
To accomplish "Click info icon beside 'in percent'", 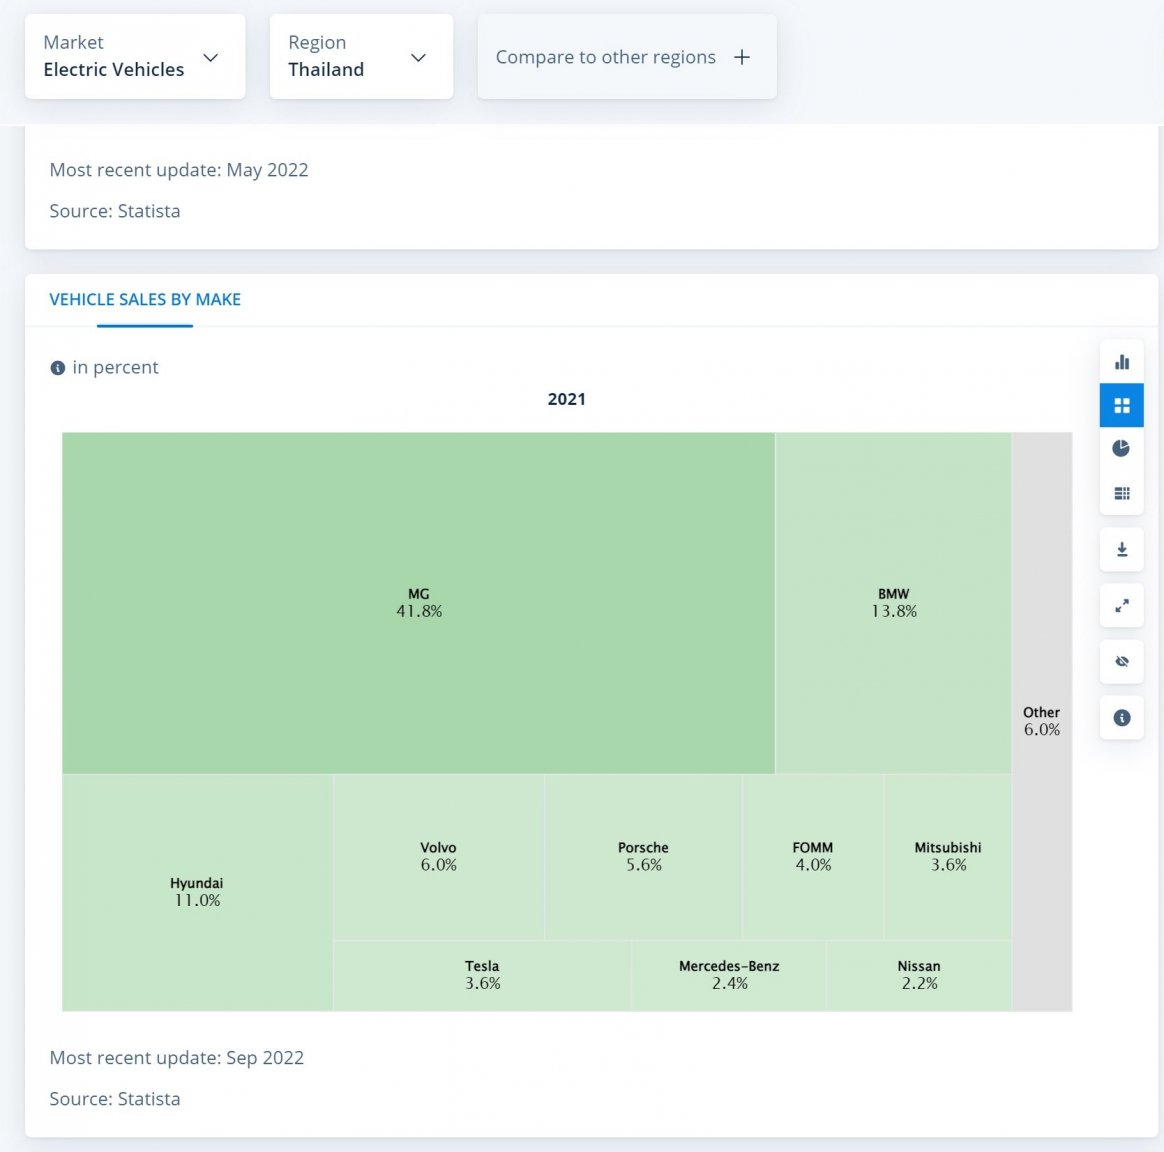I will coord(57,368).
